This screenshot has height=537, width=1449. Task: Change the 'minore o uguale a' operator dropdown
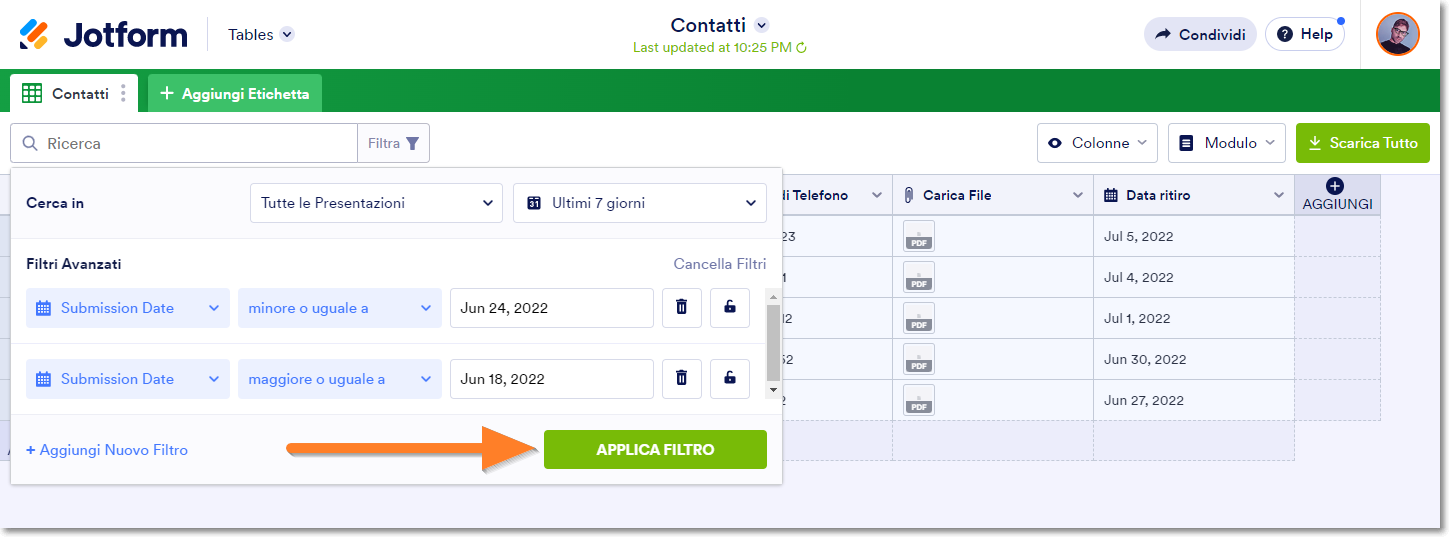(x=339, y=308)
